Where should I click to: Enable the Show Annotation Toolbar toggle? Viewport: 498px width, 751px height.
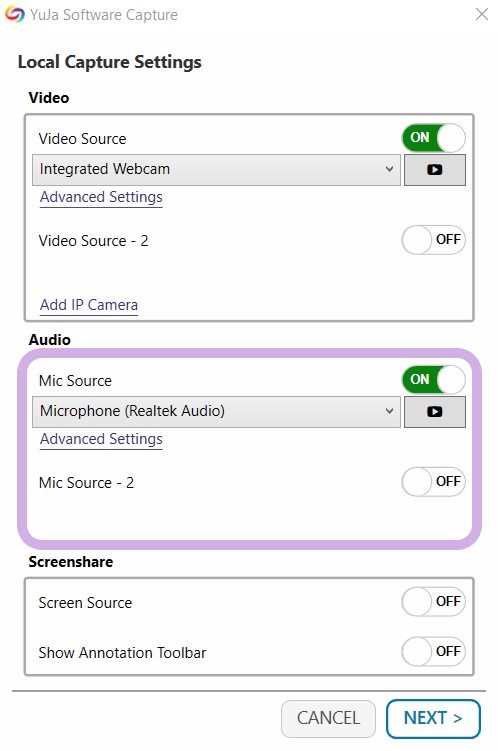433,651
